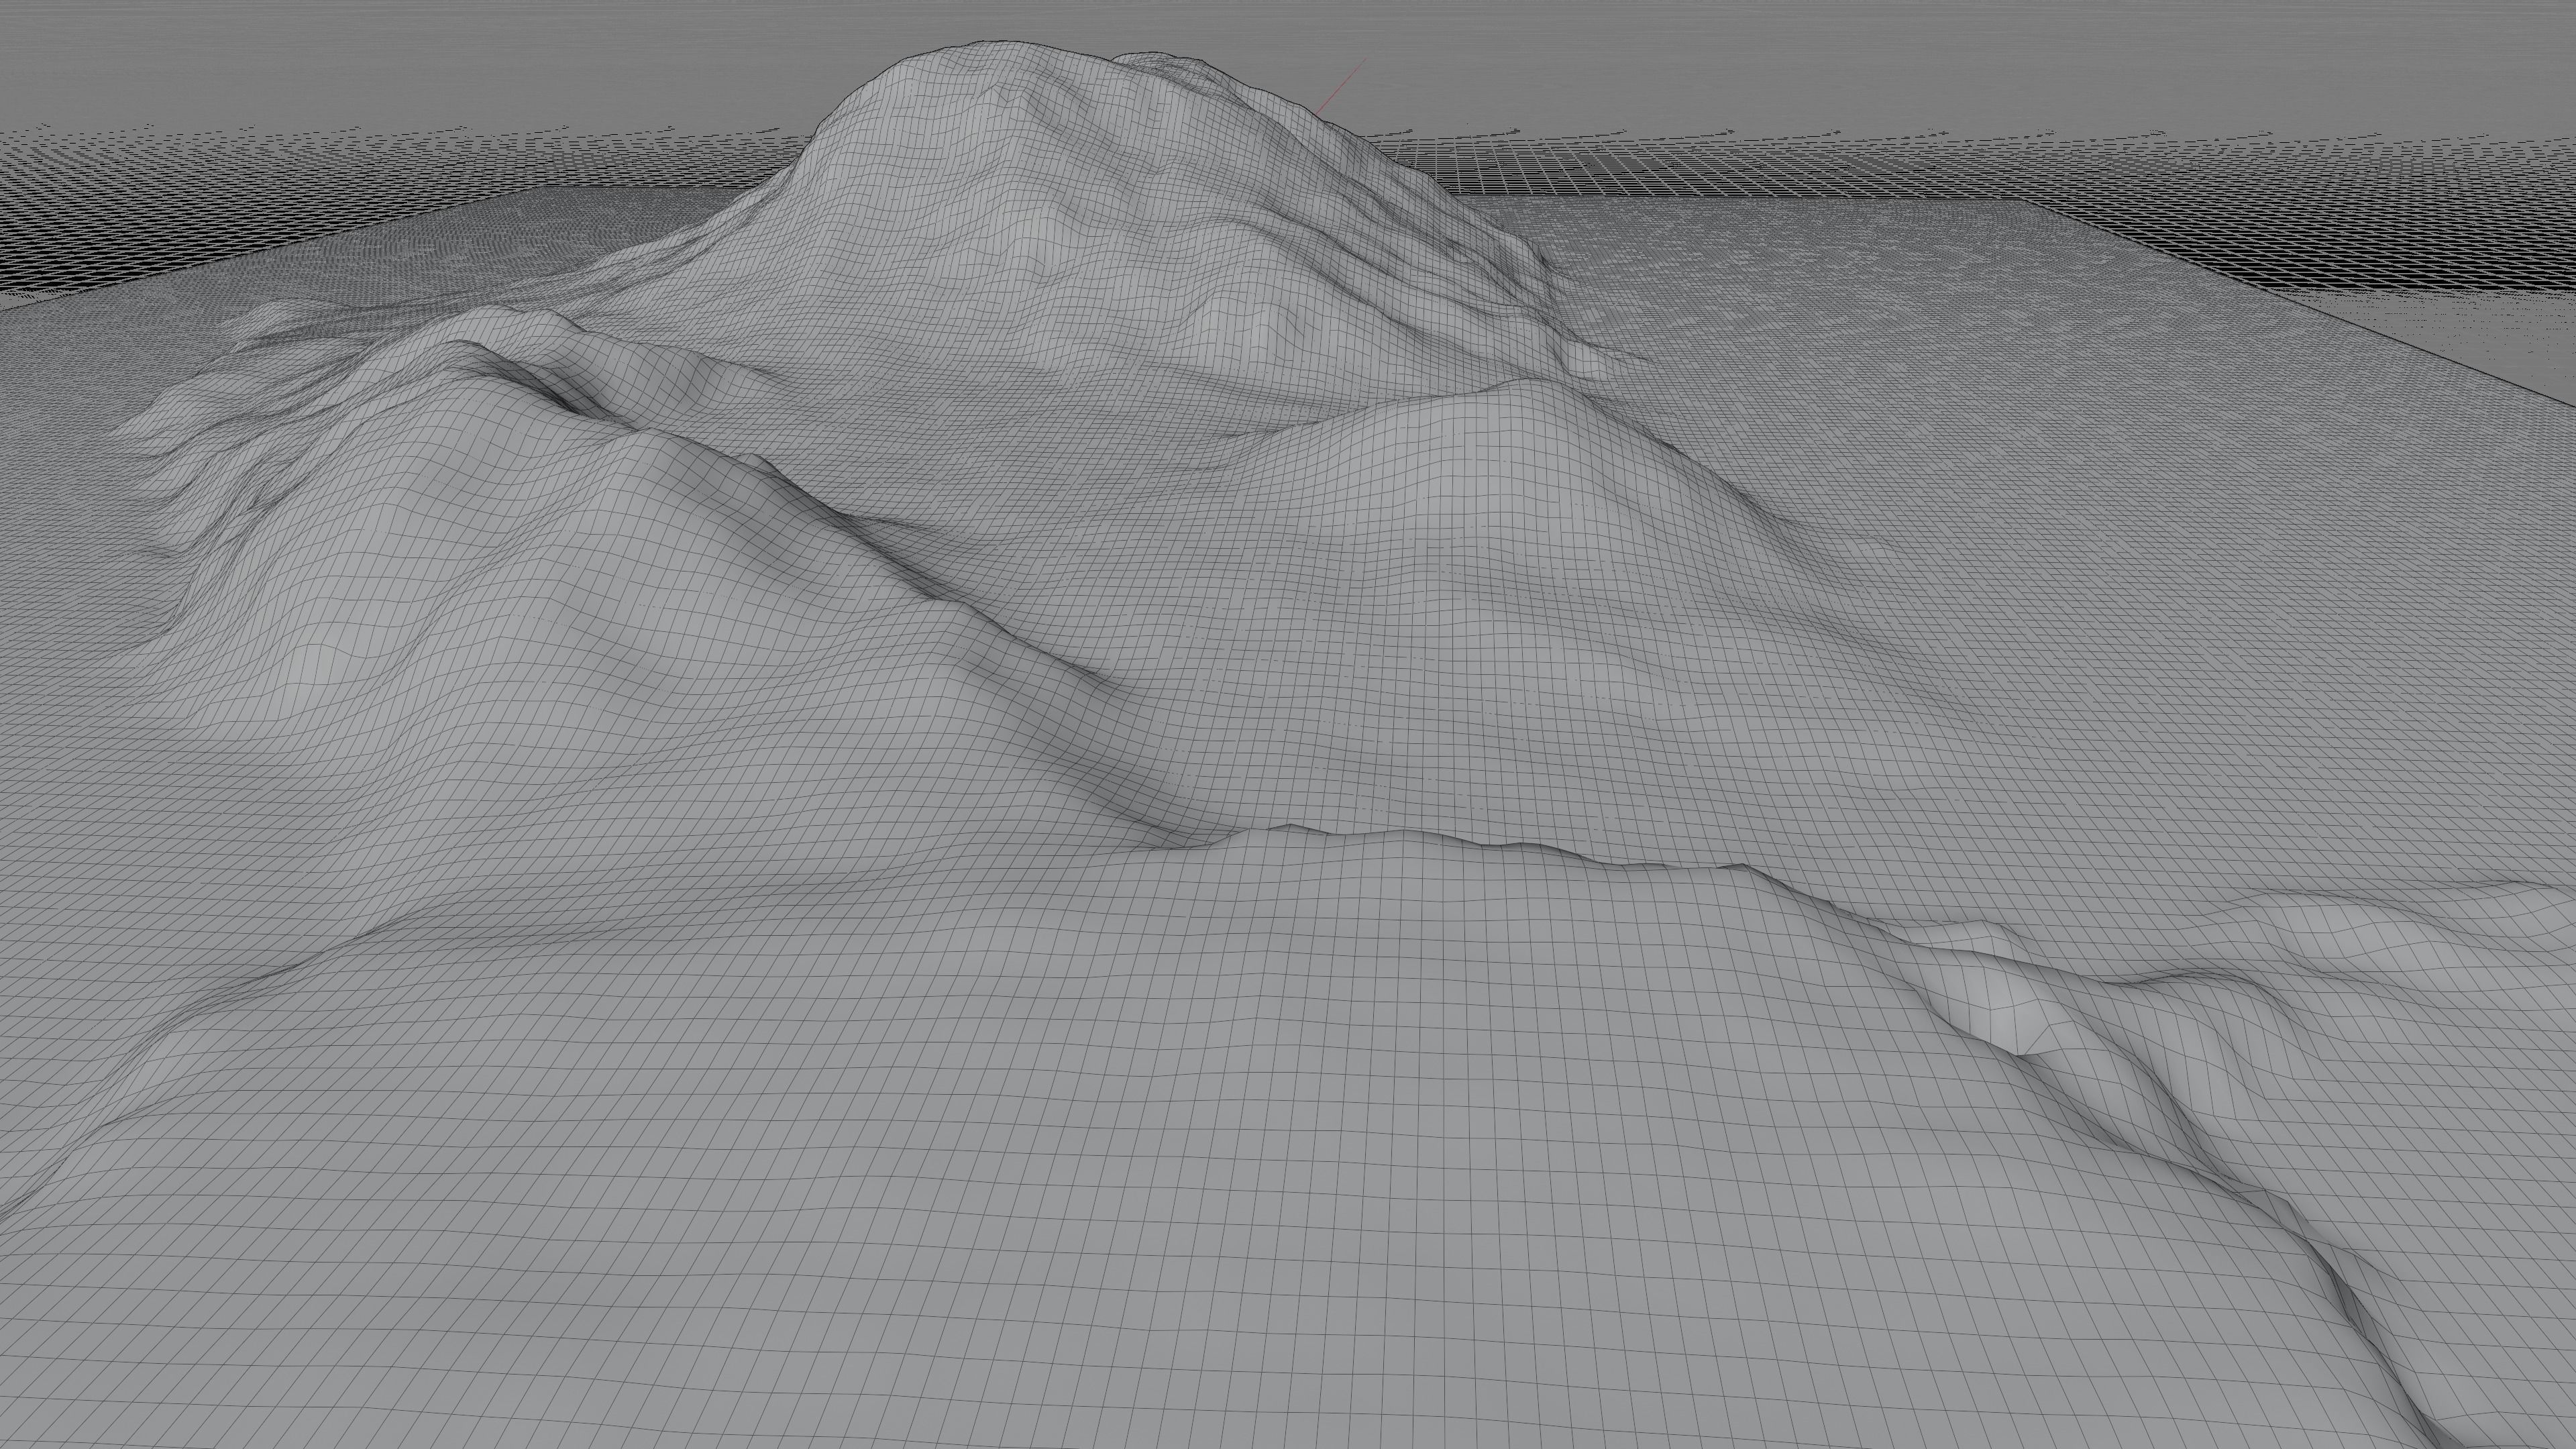Image resolution: width=2576 pixels, height=1449 pixels.
Task: Click the red axis line behind the mountain
Action: (x=1340, y=87)
